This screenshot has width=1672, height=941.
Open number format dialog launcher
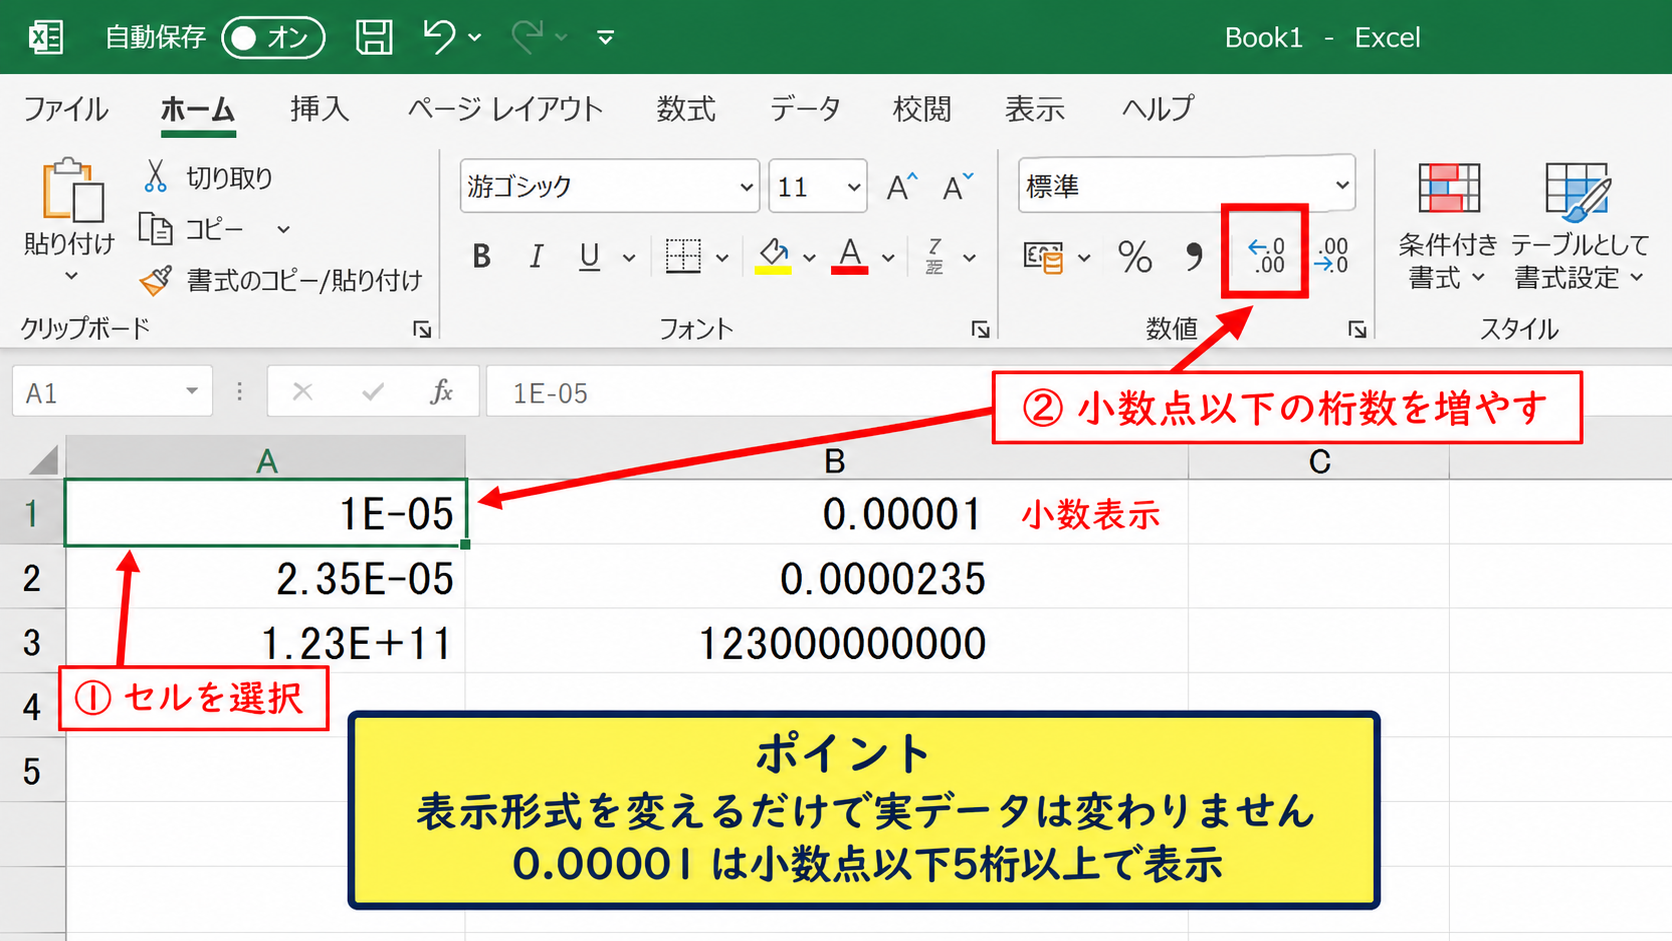(1357, 329)
